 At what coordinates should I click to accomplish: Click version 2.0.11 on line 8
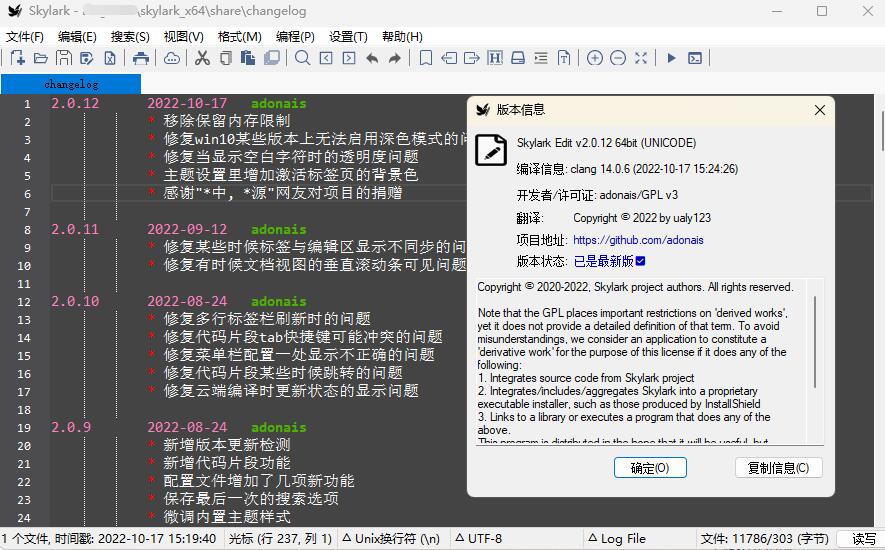[x=75, y=229]
